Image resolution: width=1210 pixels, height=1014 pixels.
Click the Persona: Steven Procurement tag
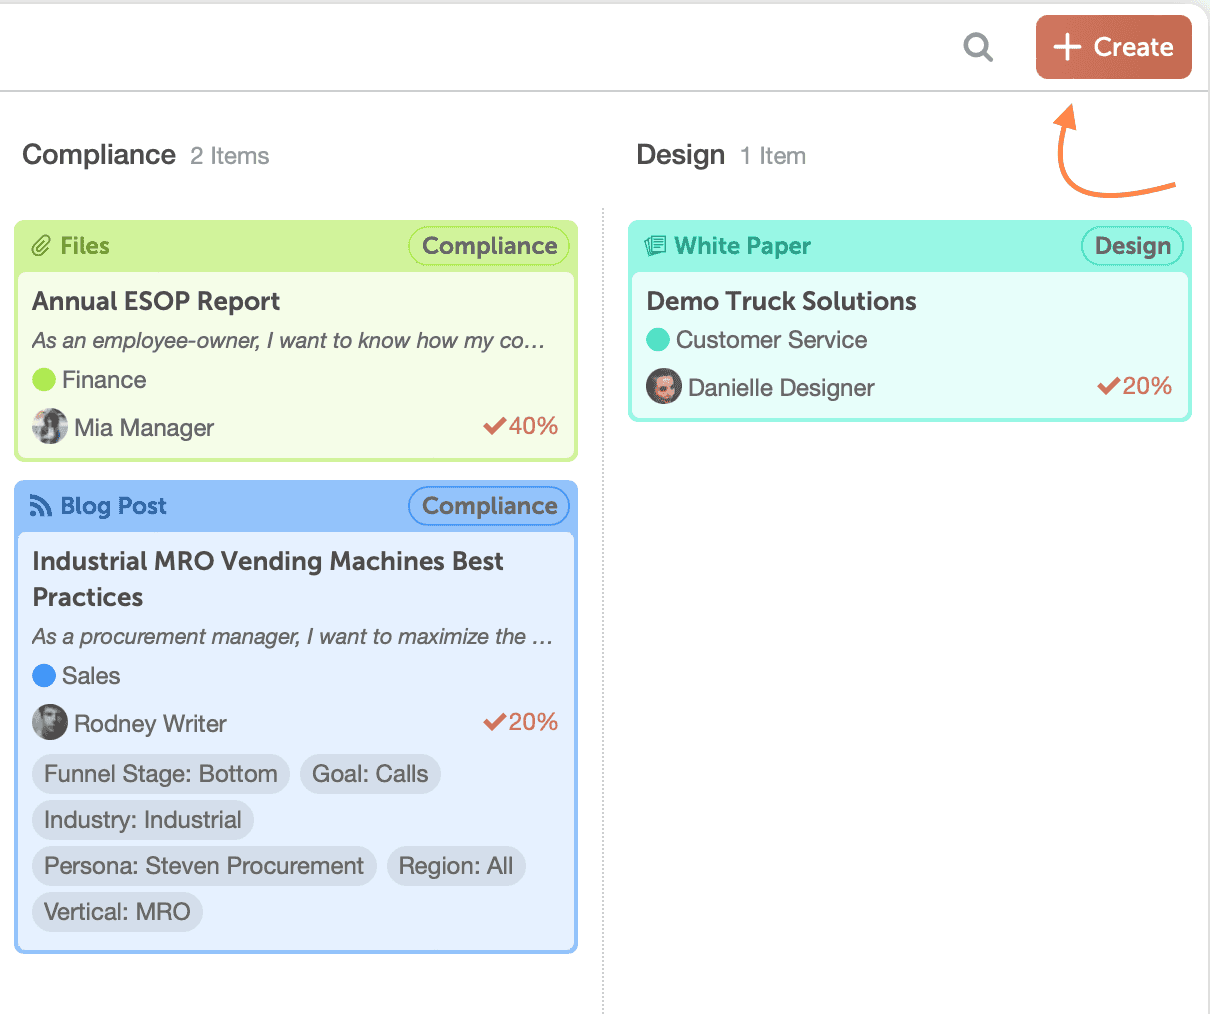[204, 866]
